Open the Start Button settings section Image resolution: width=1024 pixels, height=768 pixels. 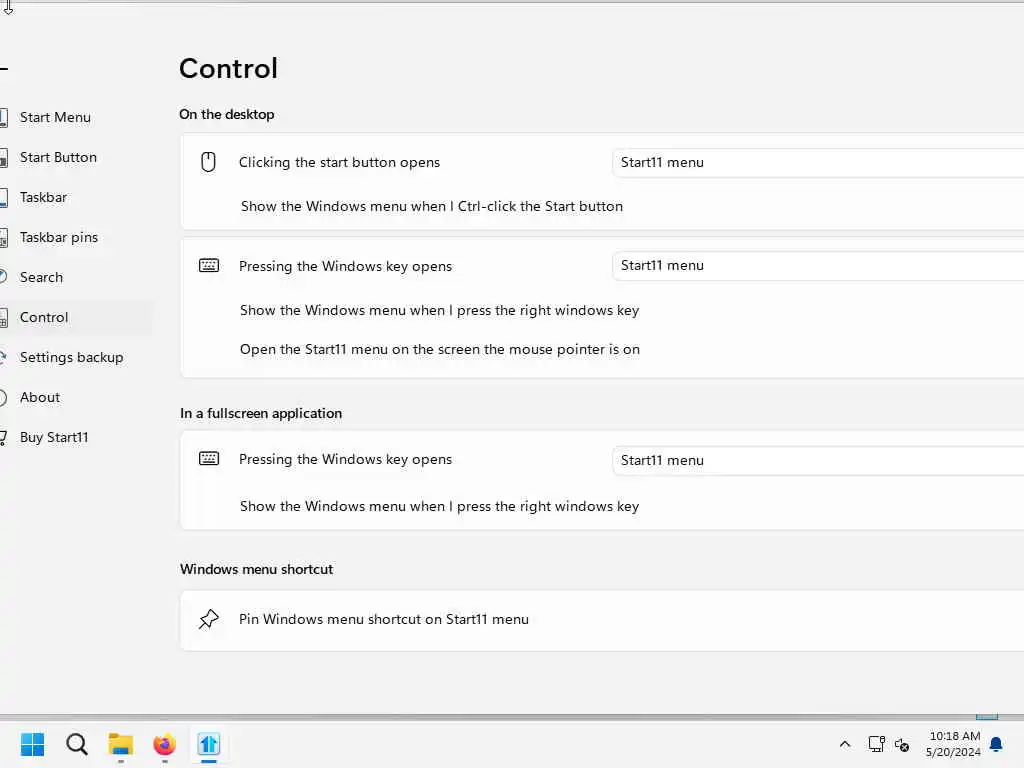click(x=57, y=157)
